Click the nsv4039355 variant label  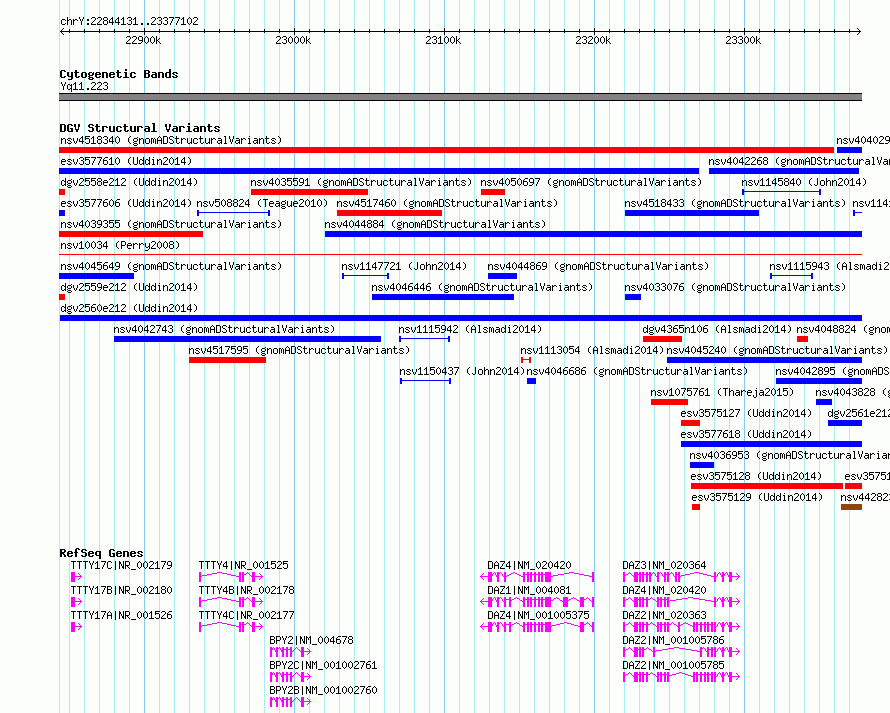point(171,224)
